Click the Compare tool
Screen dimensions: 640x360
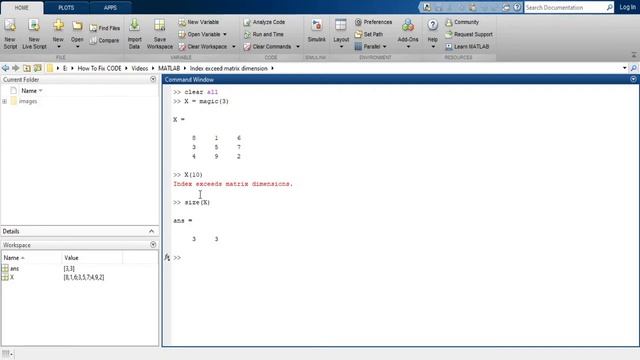coord(104,40)
